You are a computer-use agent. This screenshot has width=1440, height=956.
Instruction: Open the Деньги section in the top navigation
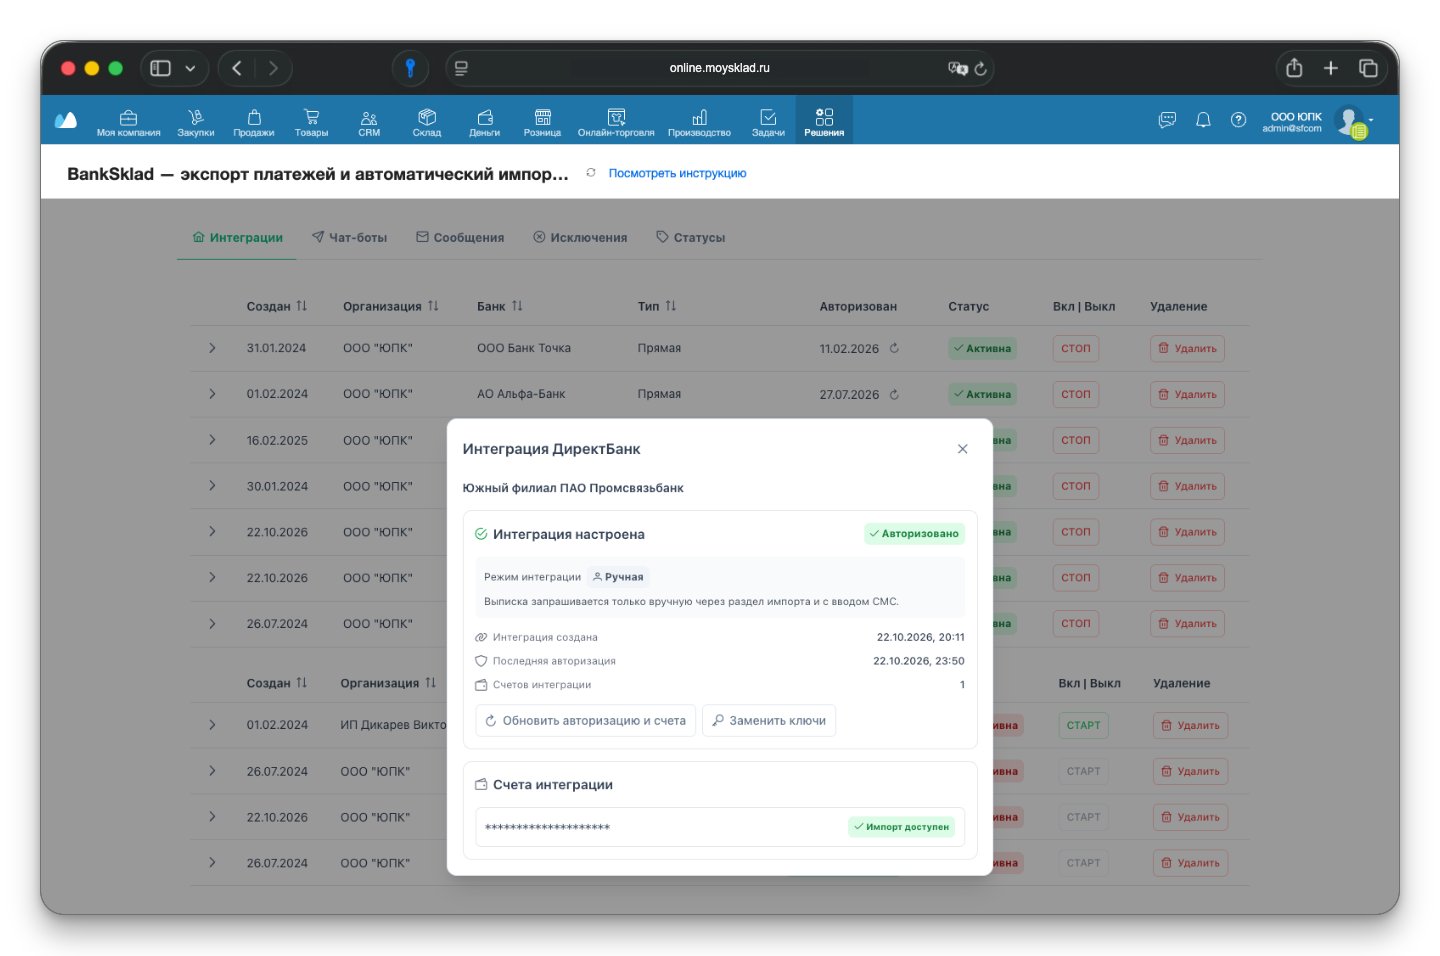point(485,122)
